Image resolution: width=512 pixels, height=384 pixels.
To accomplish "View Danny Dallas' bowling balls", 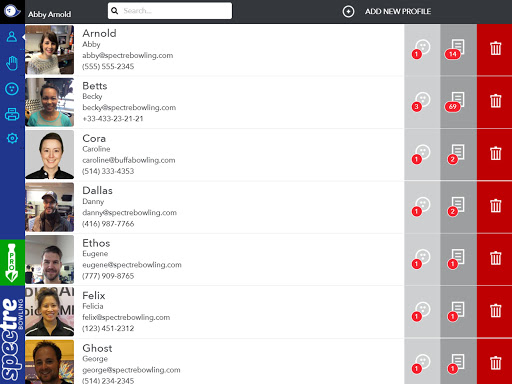I will [x=422, y=207].
